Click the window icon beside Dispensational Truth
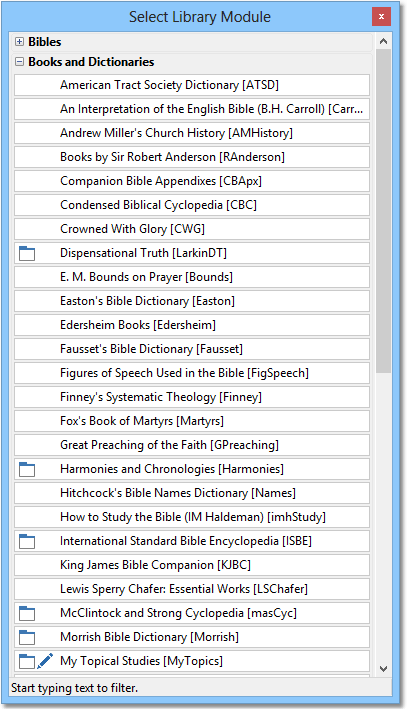407x711 pixels. [27, 253]
